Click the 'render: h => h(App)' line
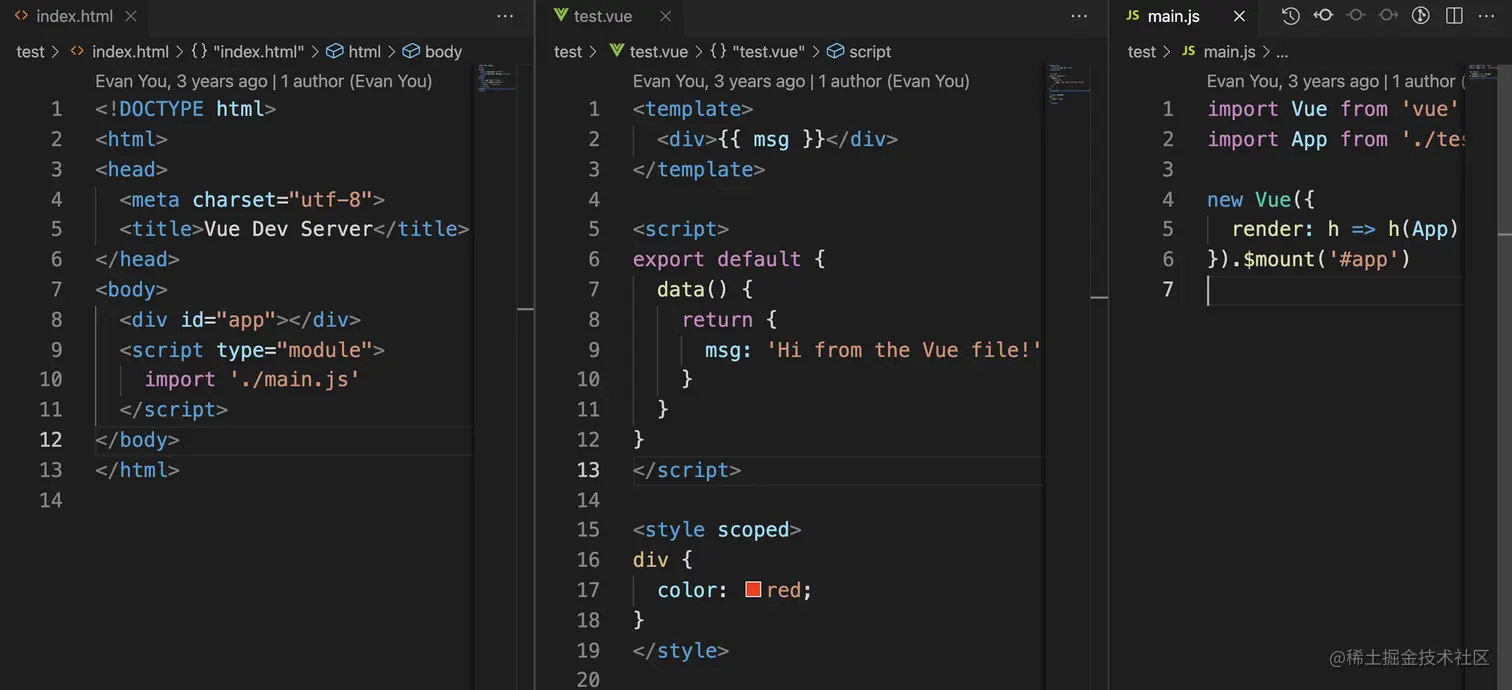1512x690 pixels. pyautogui.click(x=1345, y=229)
